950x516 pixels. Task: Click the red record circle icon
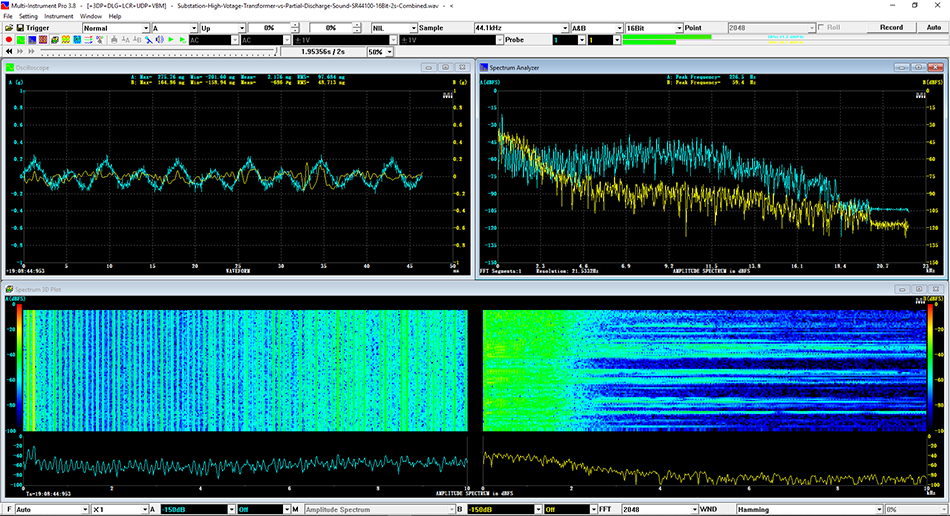(x=9, y=40)
